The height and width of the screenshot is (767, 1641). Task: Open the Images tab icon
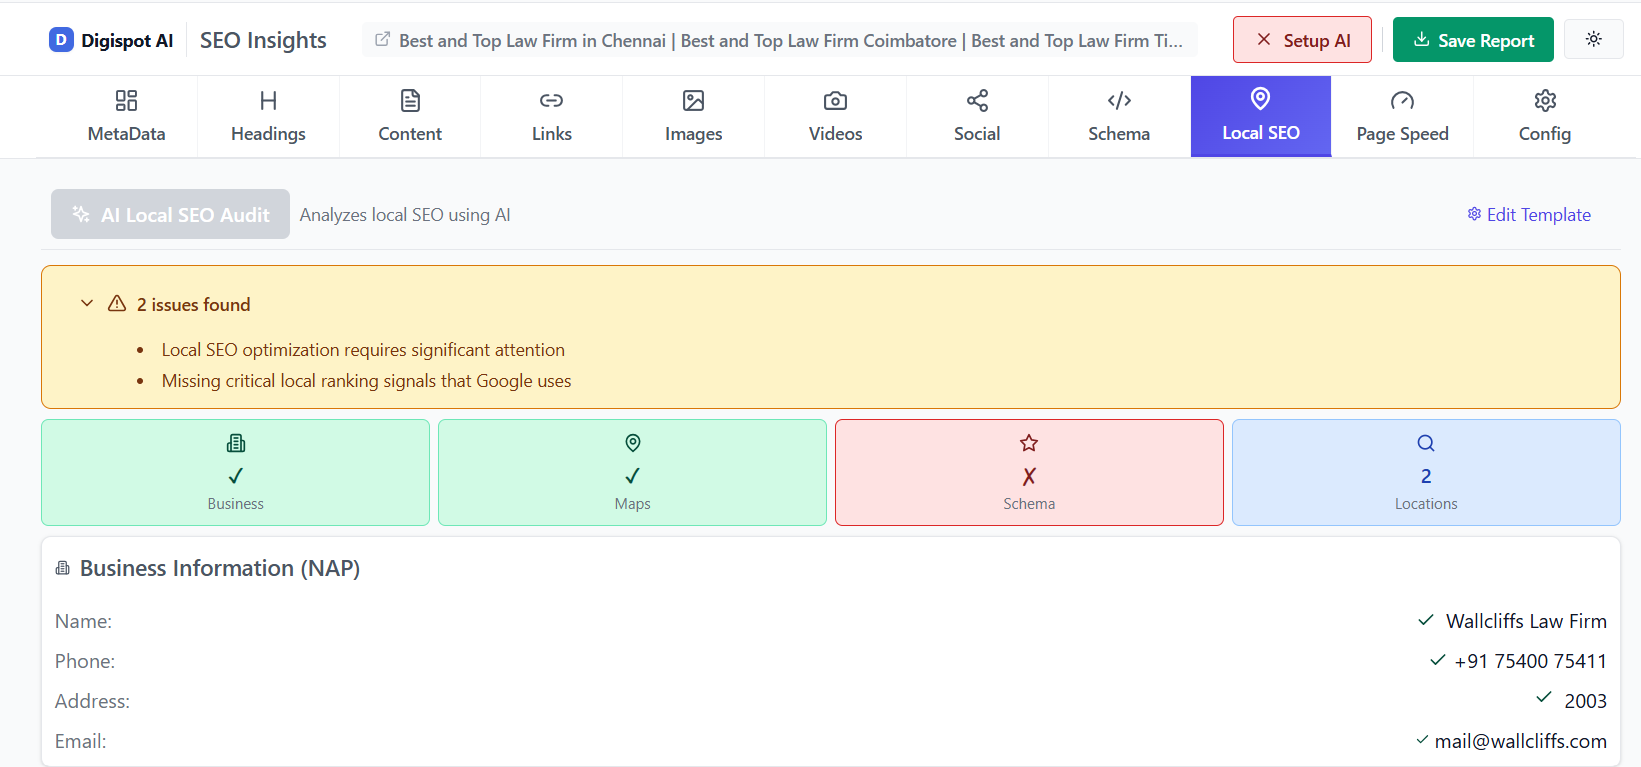pyautogui.click(x=693, y=101)
